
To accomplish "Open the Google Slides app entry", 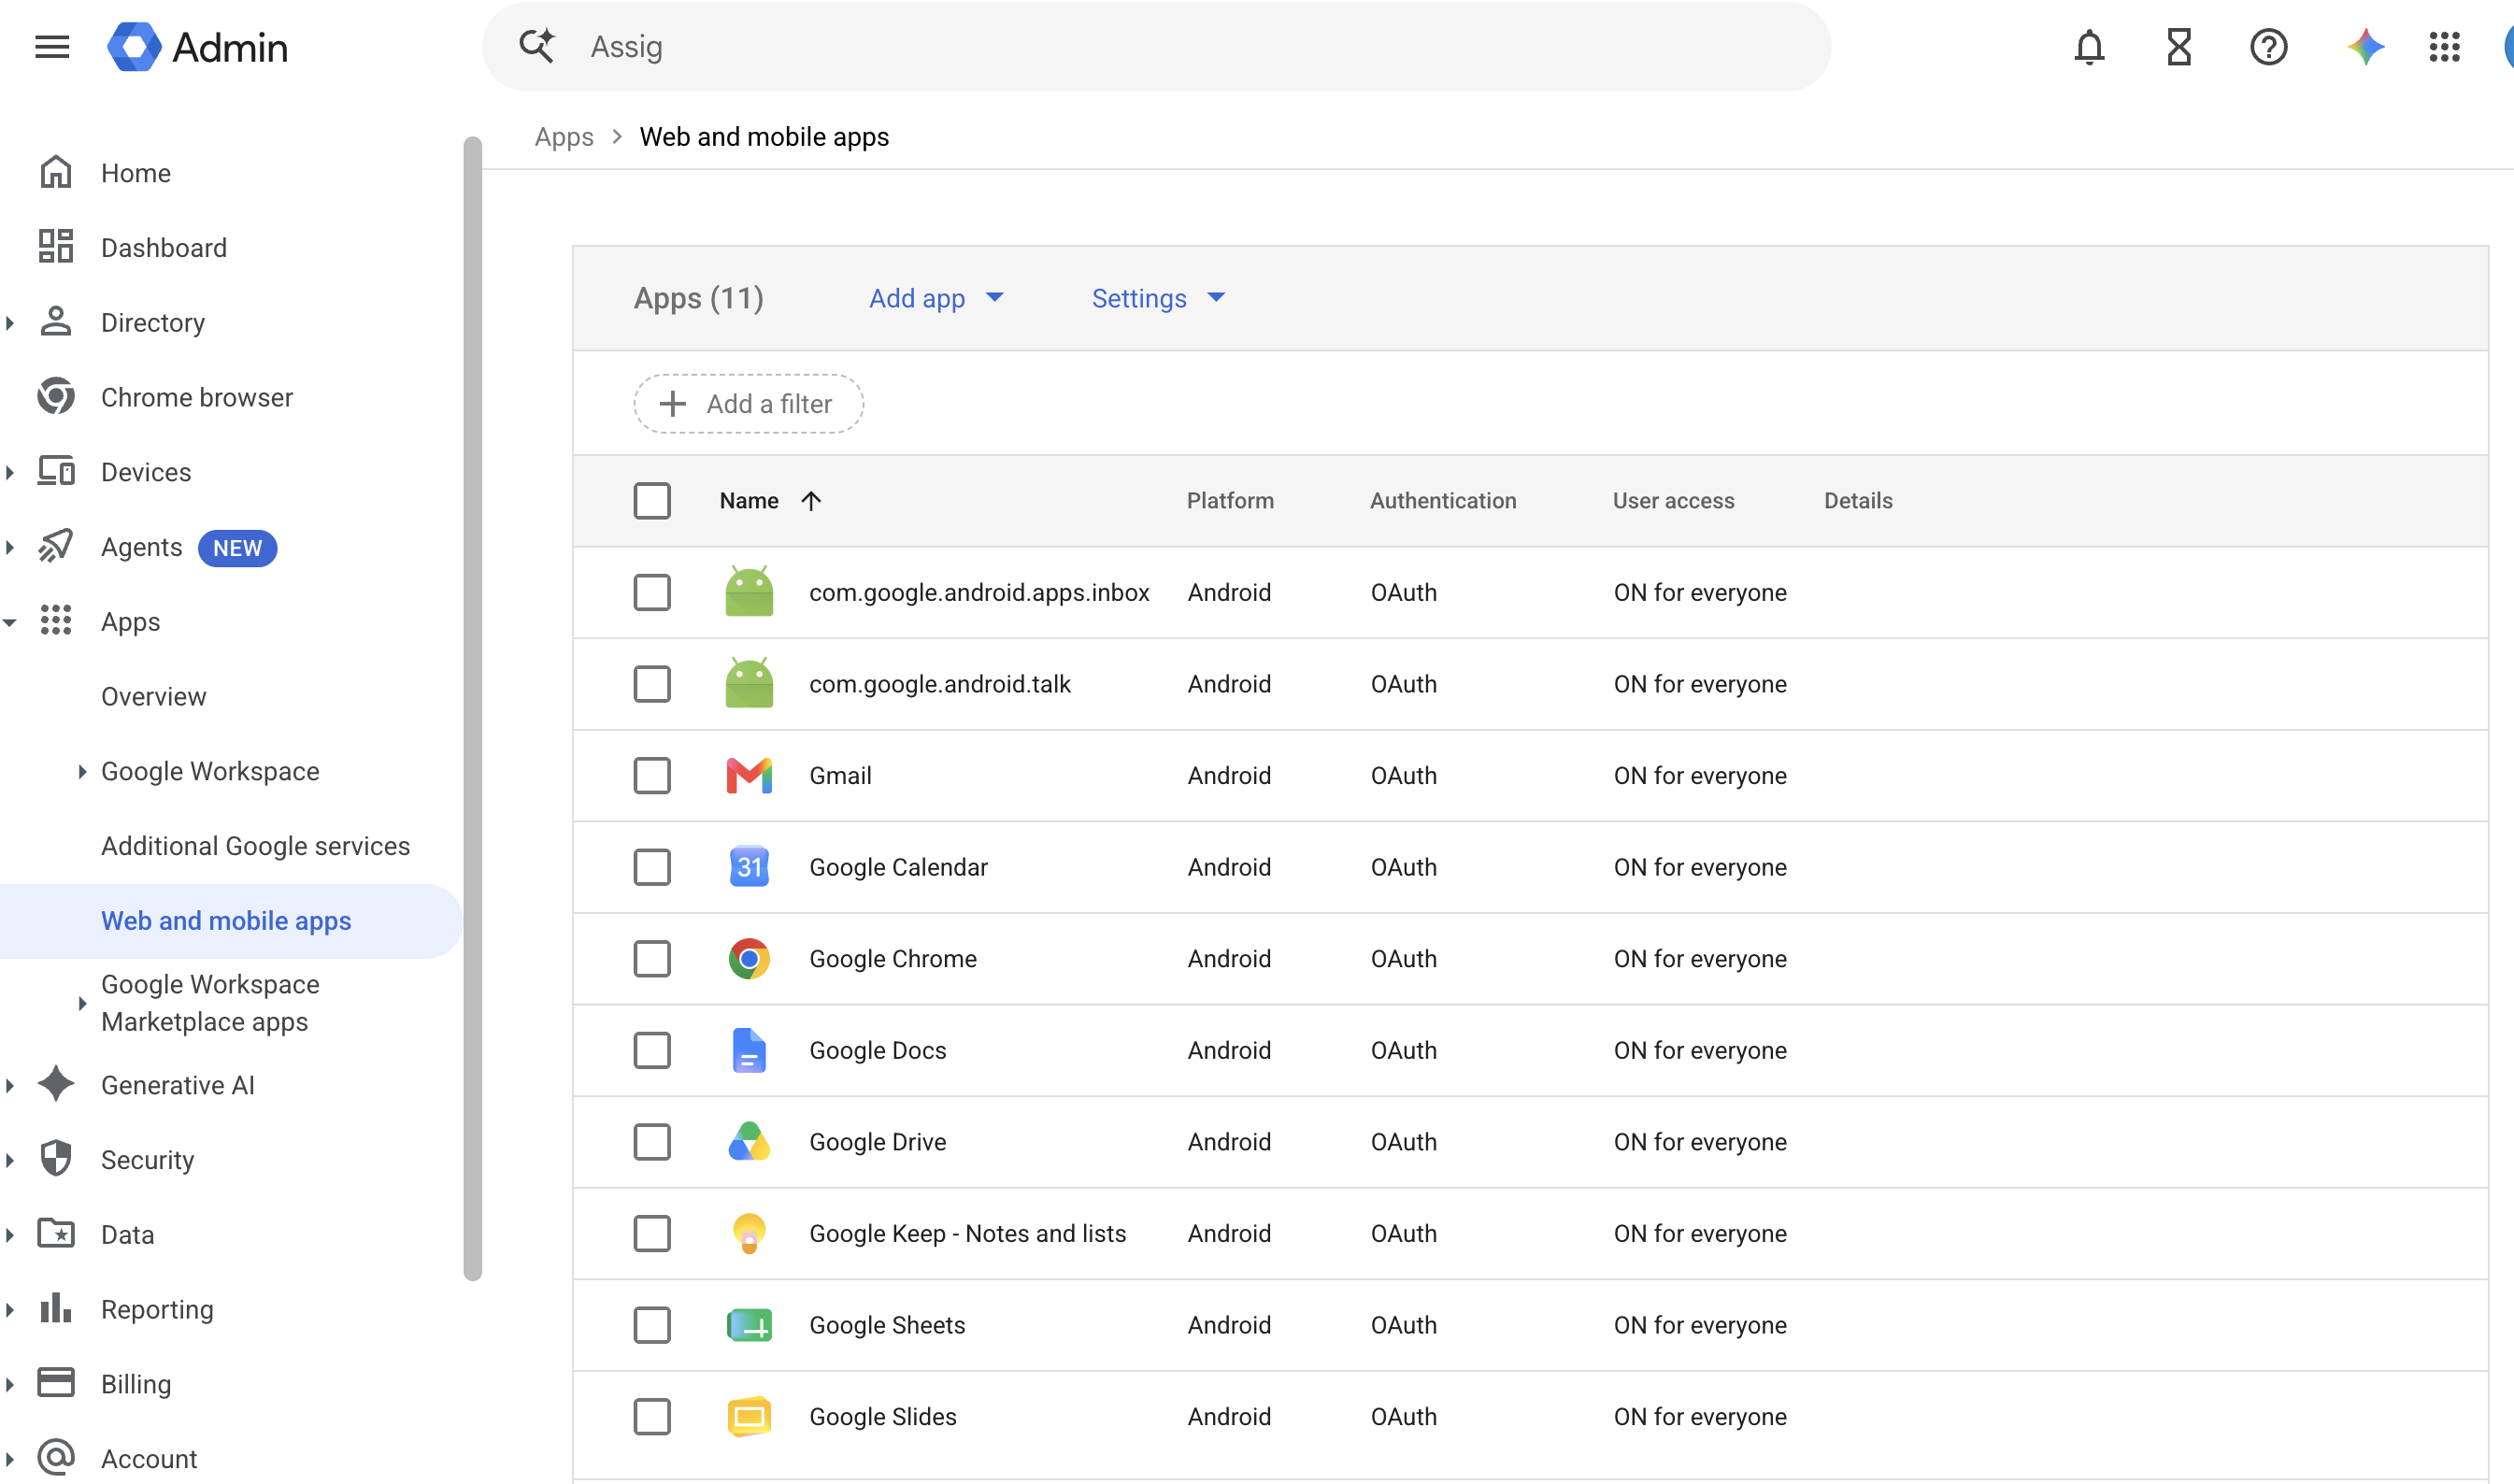I will 883,1416.
